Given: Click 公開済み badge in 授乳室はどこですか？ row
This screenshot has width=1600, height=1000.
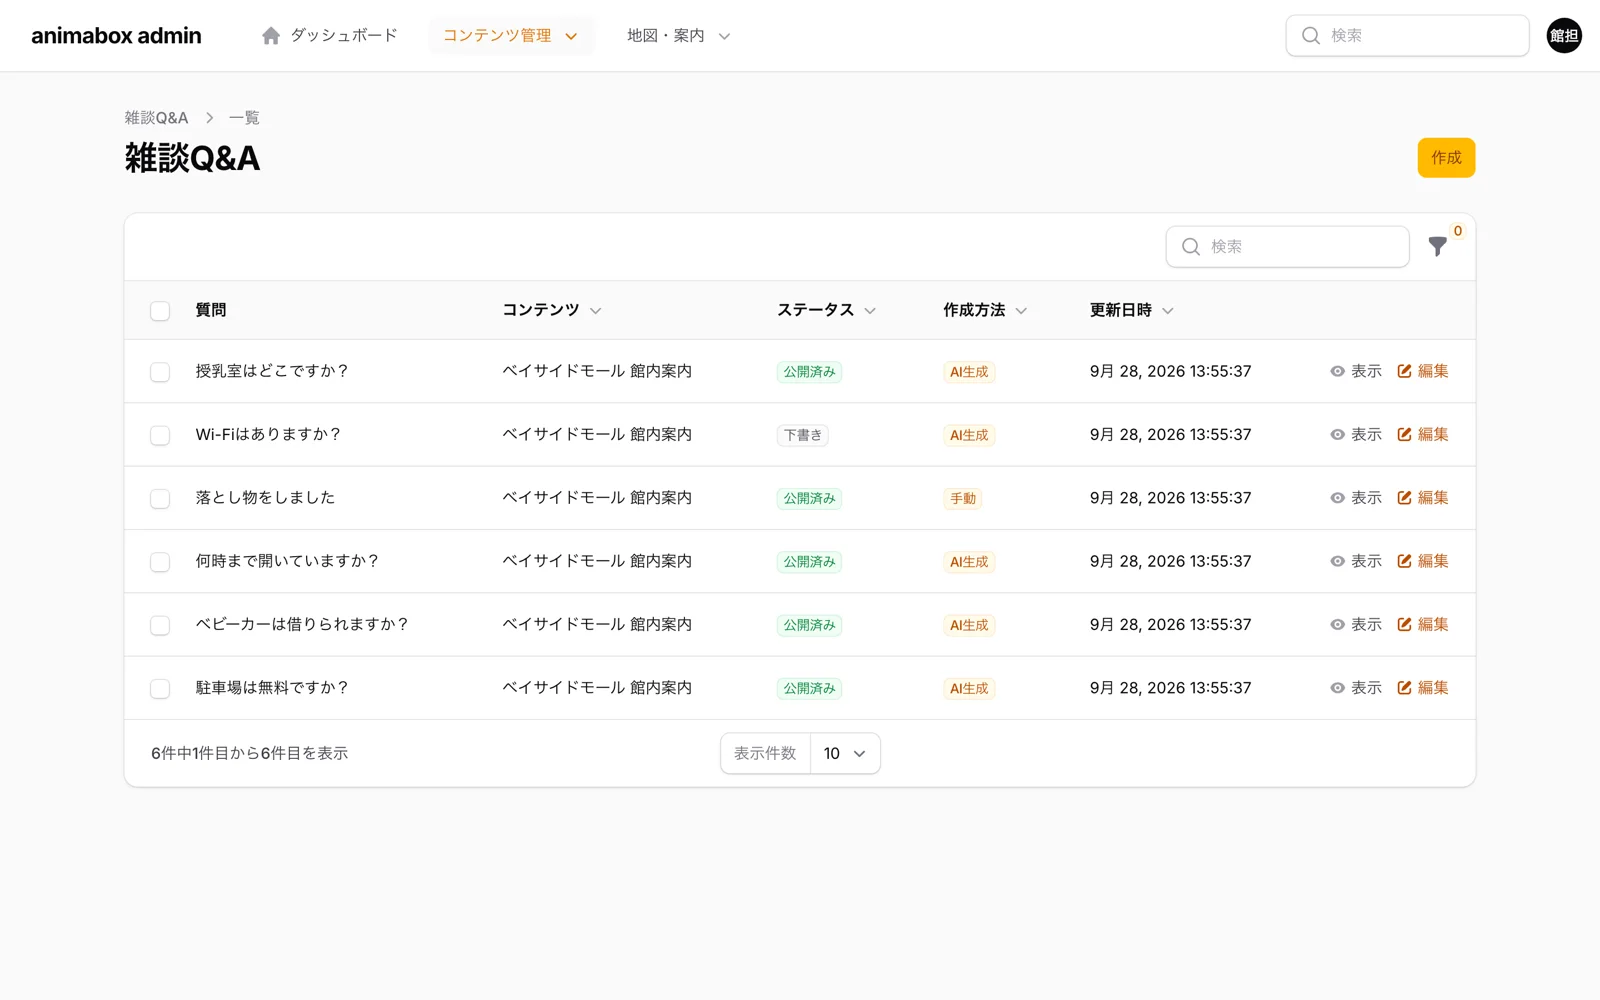Looking at the screenshot, I should [809, 372].
